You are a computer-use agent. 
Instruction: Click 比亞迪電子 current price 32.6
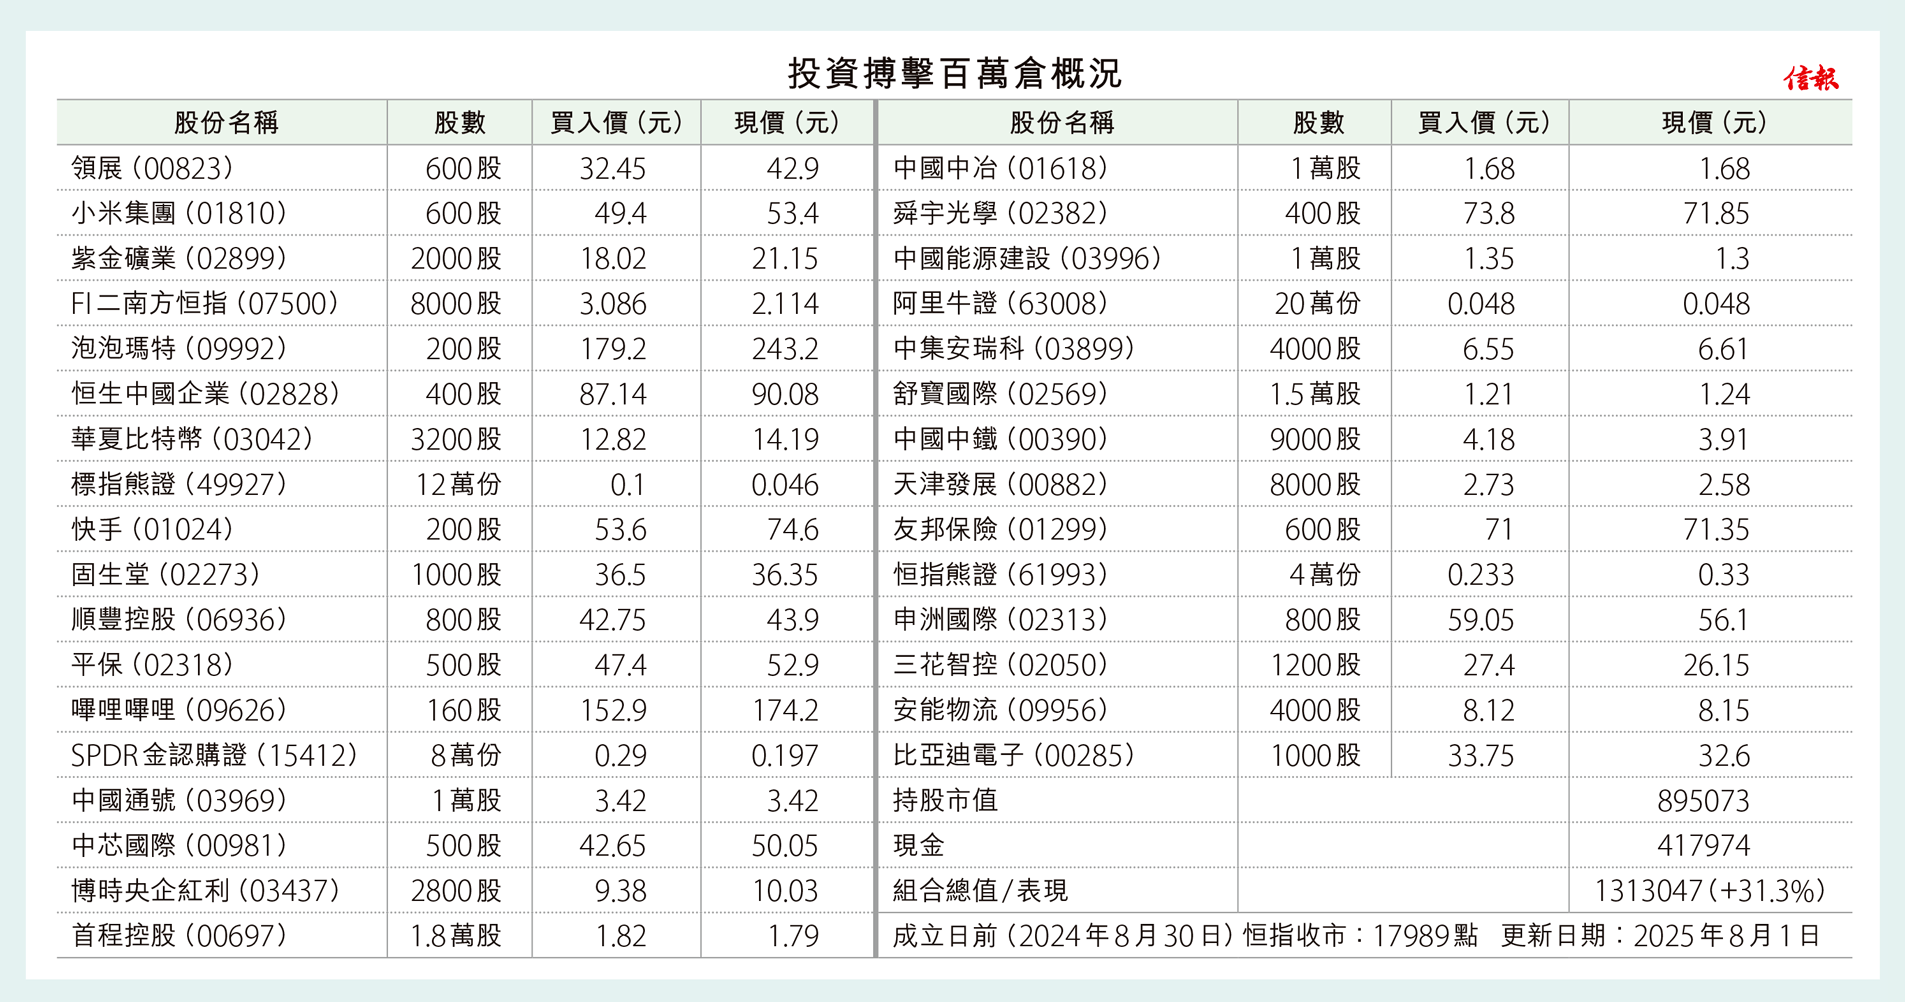click(1724, 755)
